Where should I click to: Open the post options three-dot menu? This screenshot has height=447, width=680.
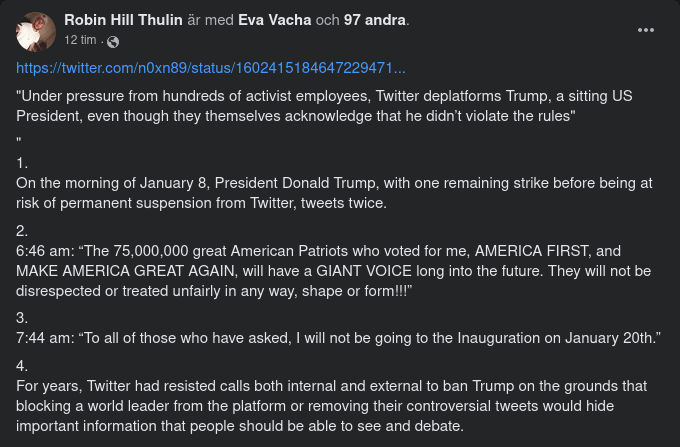pyautogui.click(x=646, y=29)
